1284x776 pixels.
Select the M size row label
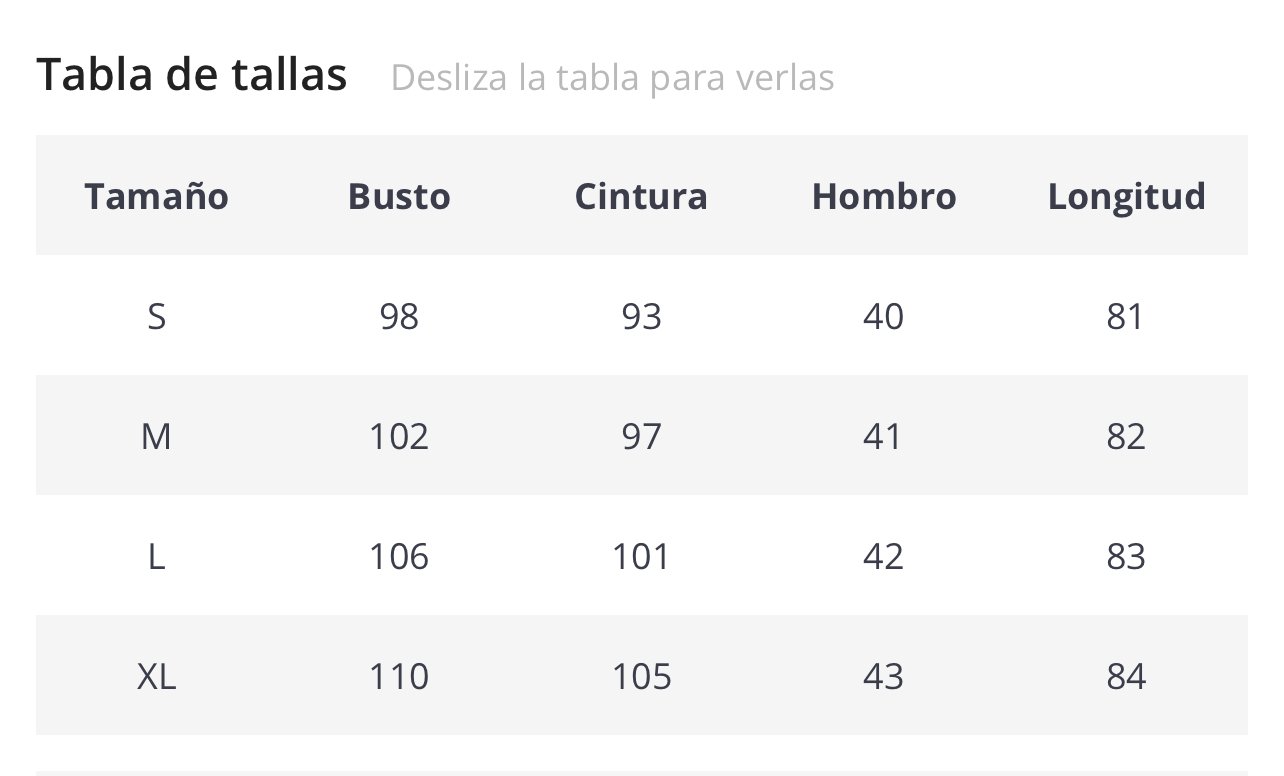156,436
